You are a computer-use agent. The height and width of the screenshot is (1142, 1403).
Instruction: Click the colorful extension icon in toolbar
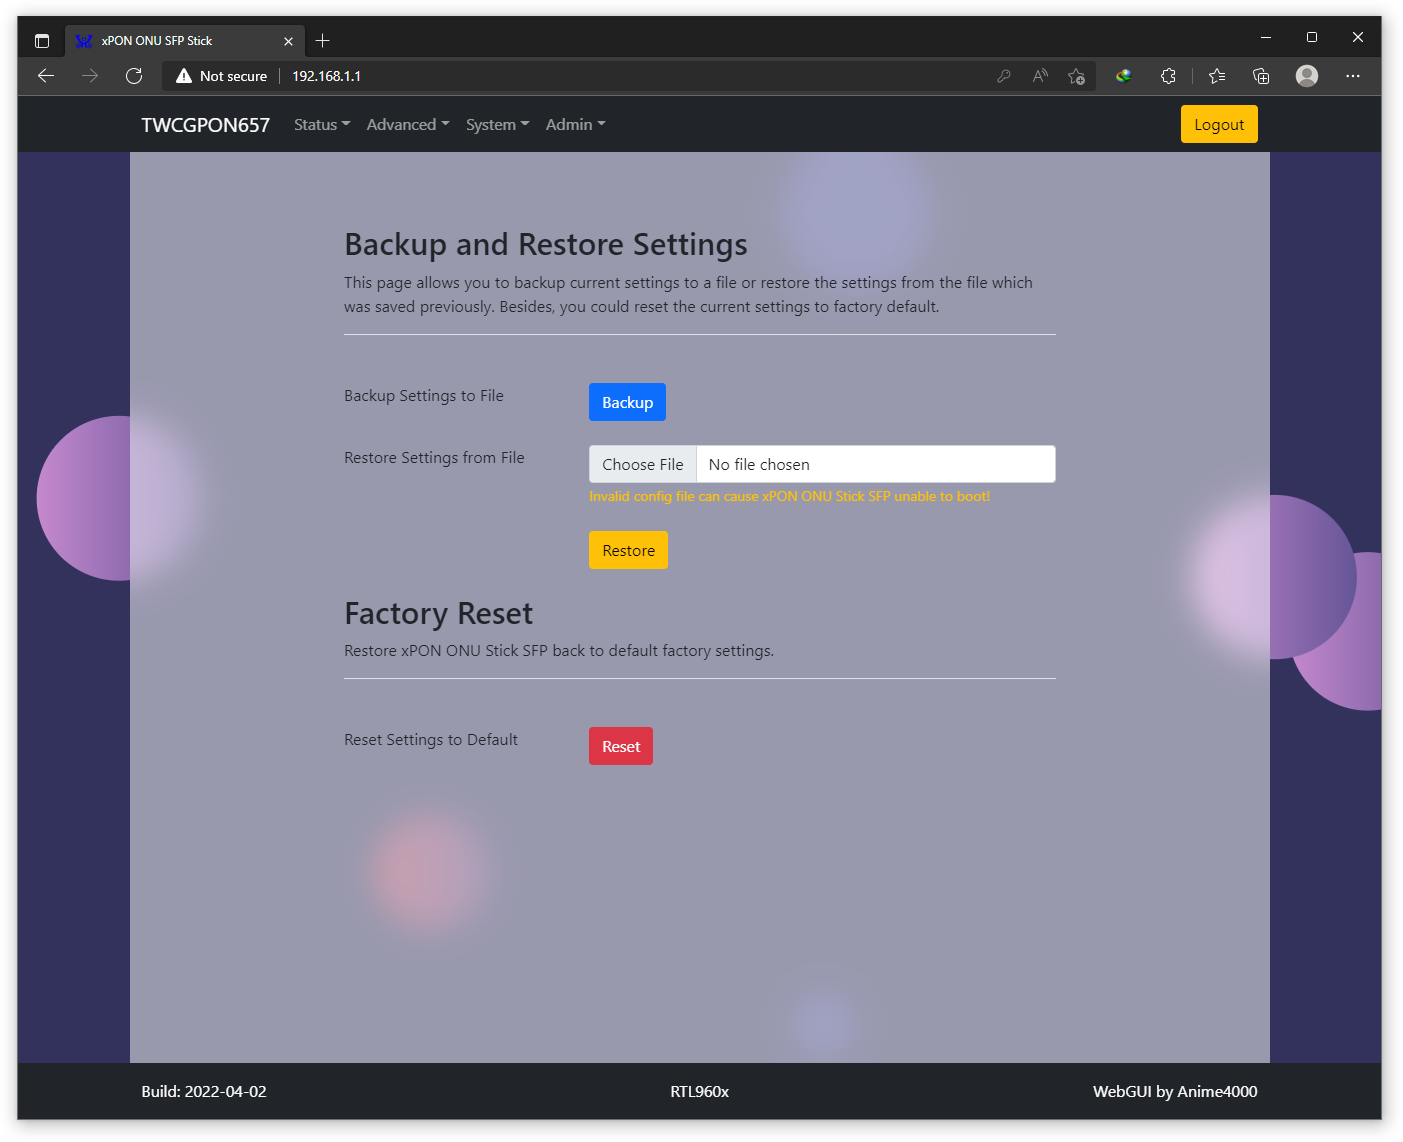click(x=1124, y=76)
